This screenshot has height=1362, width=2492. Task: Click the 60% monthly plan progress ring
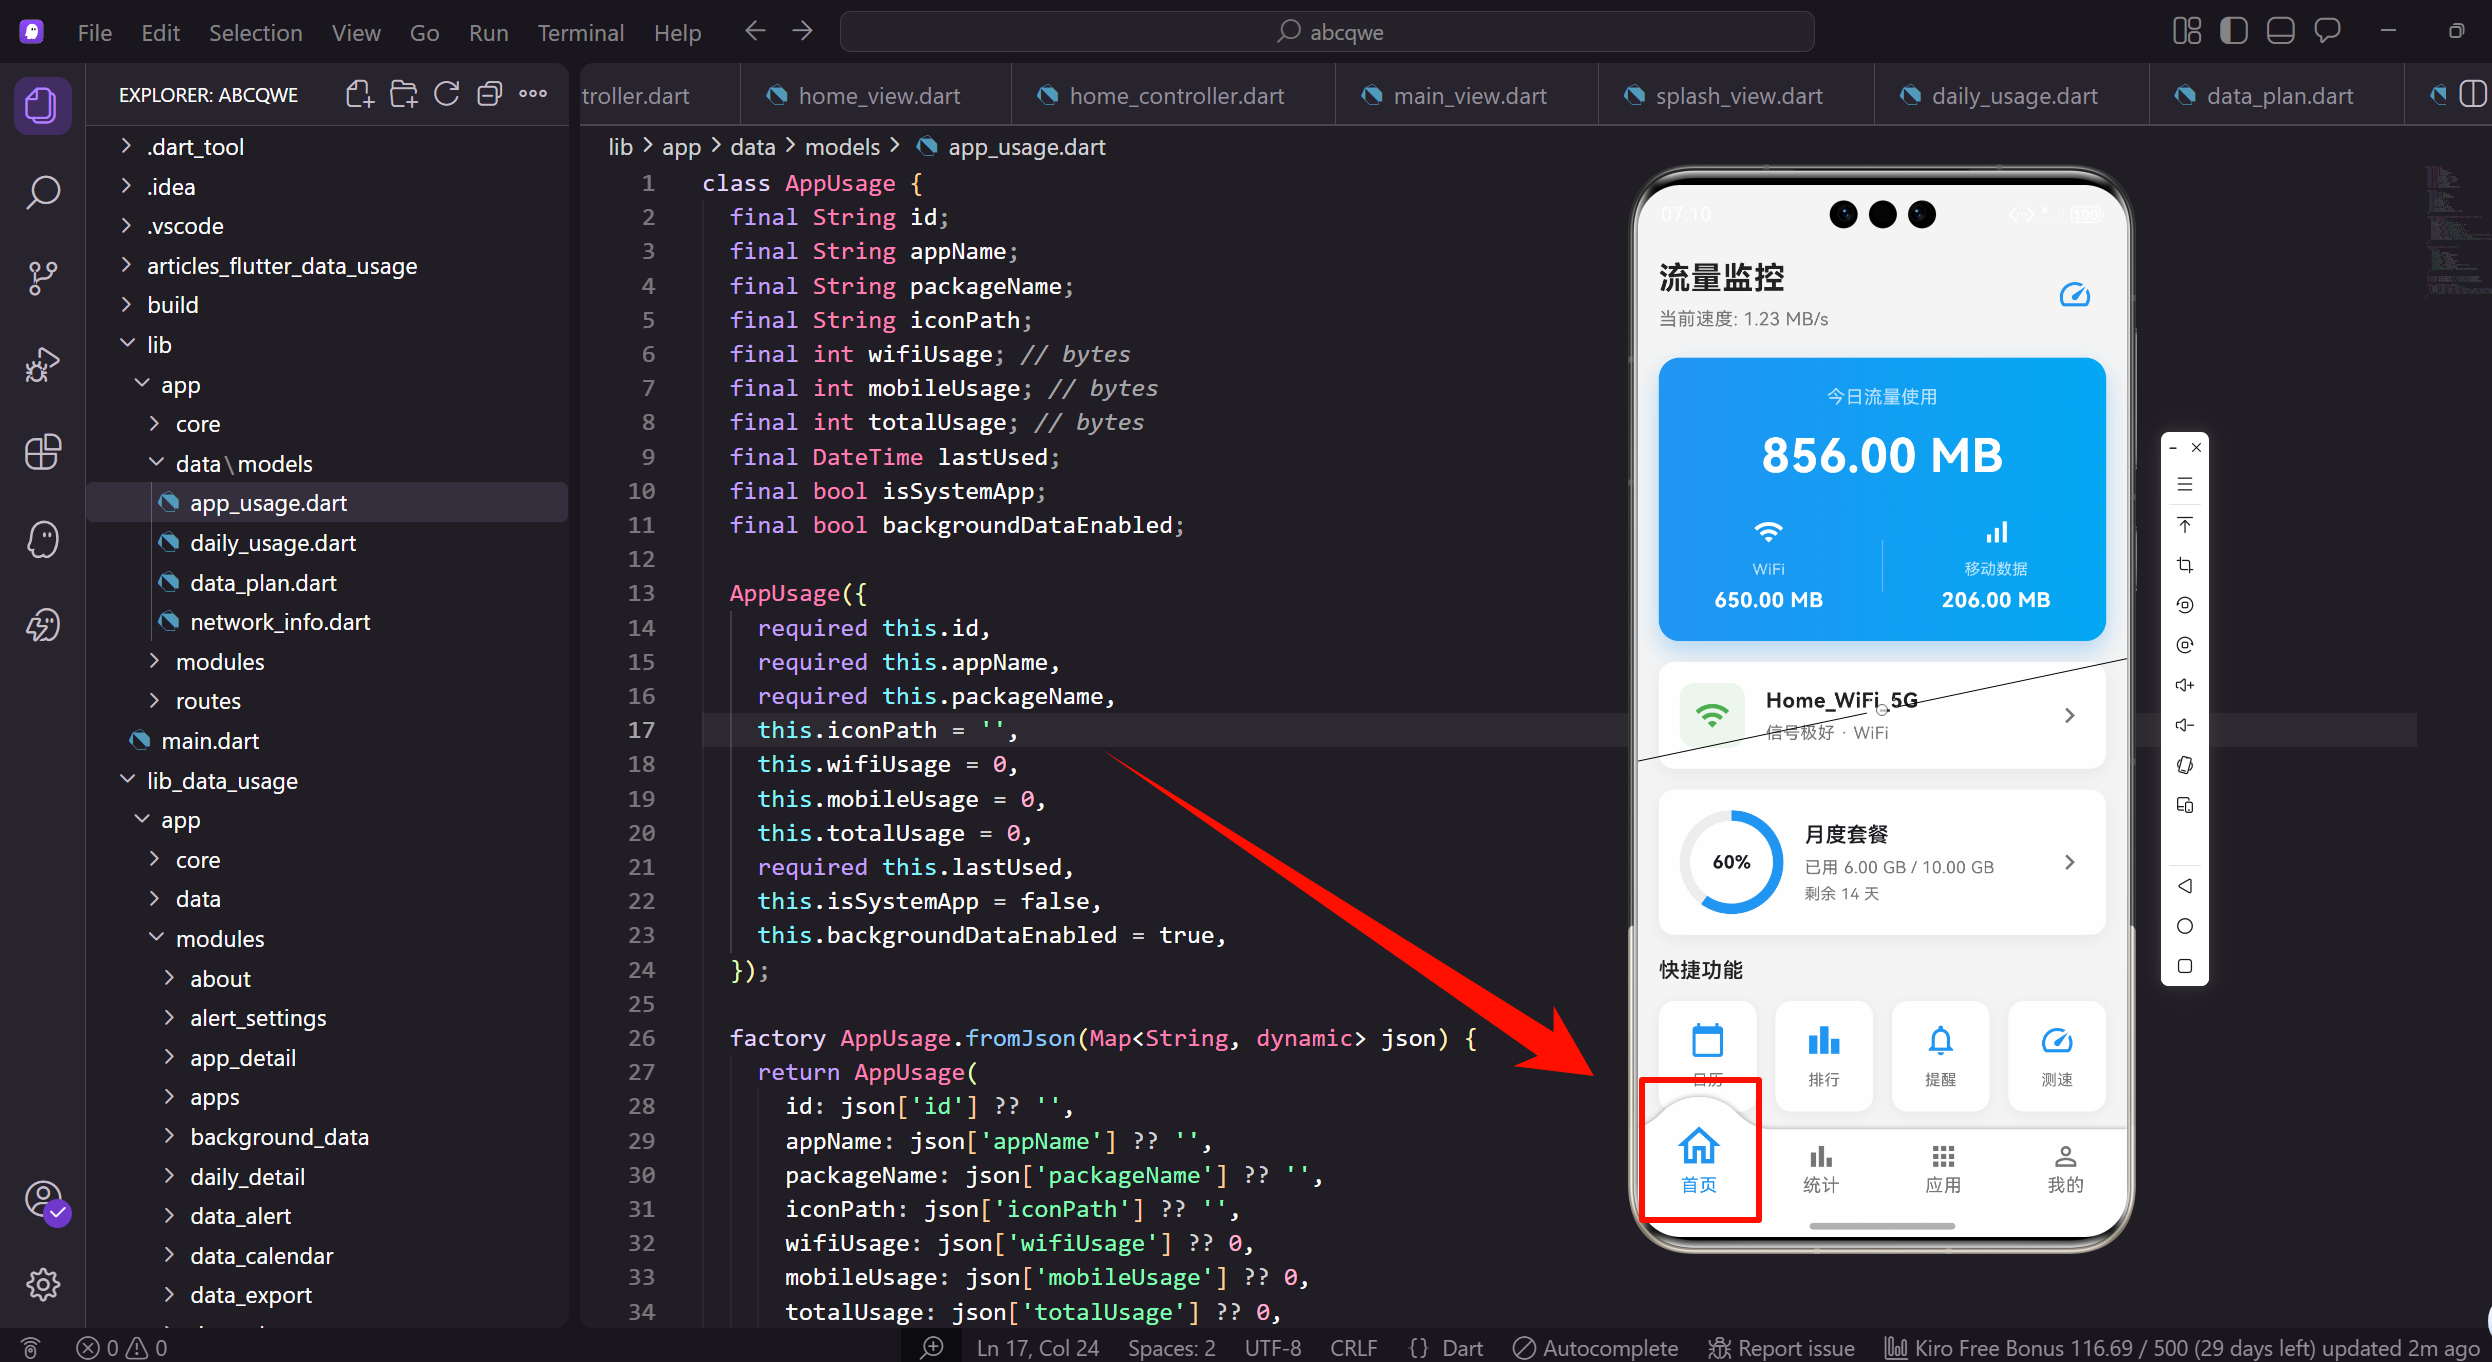[1732, 862]
